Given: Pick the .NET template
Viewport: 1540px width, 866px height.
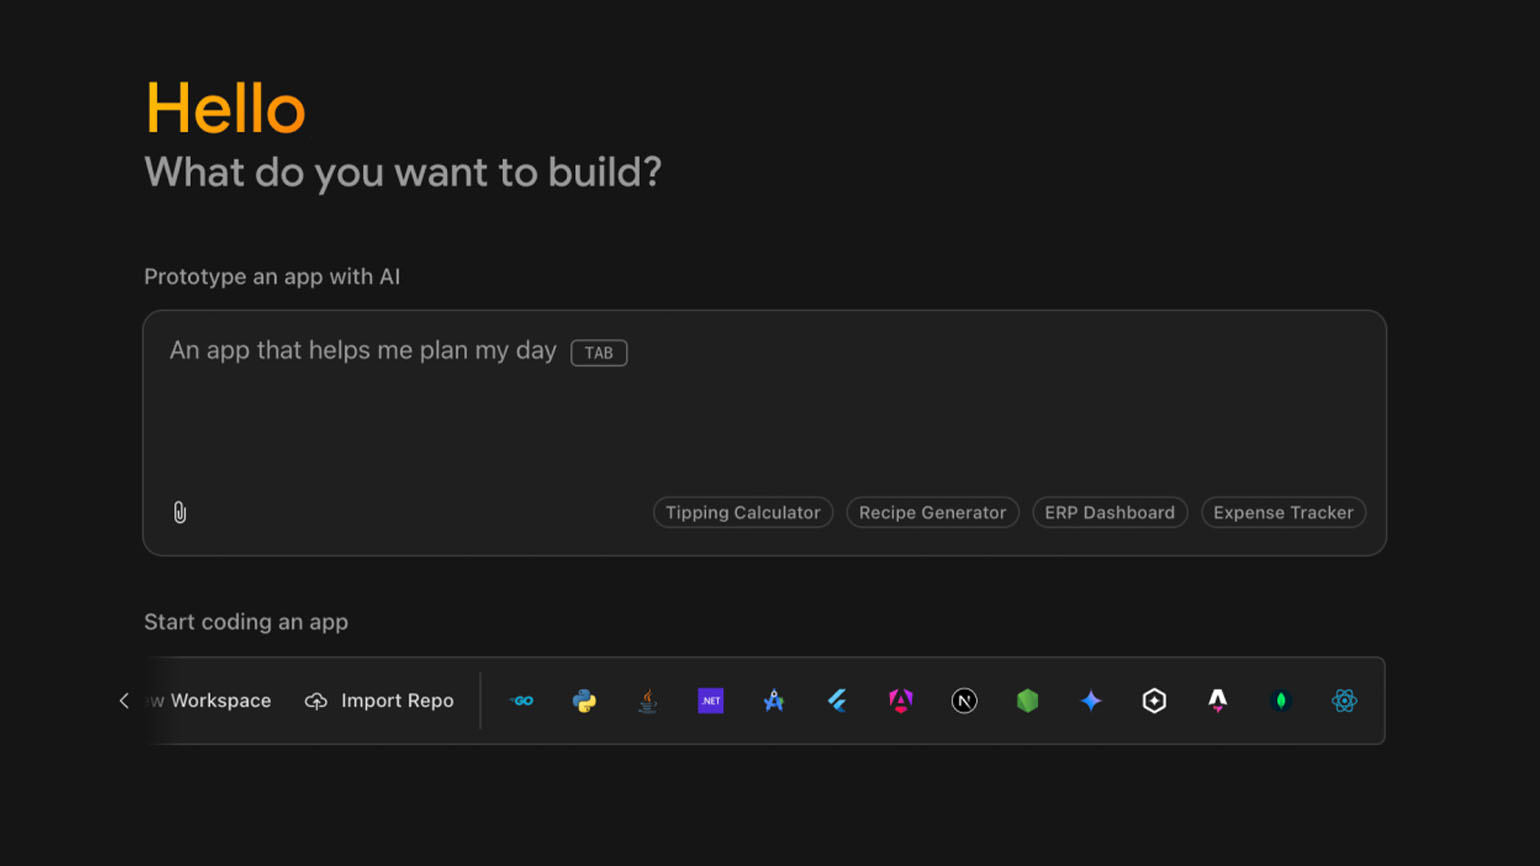Looking at the screenshot, I should coord(711,701).
